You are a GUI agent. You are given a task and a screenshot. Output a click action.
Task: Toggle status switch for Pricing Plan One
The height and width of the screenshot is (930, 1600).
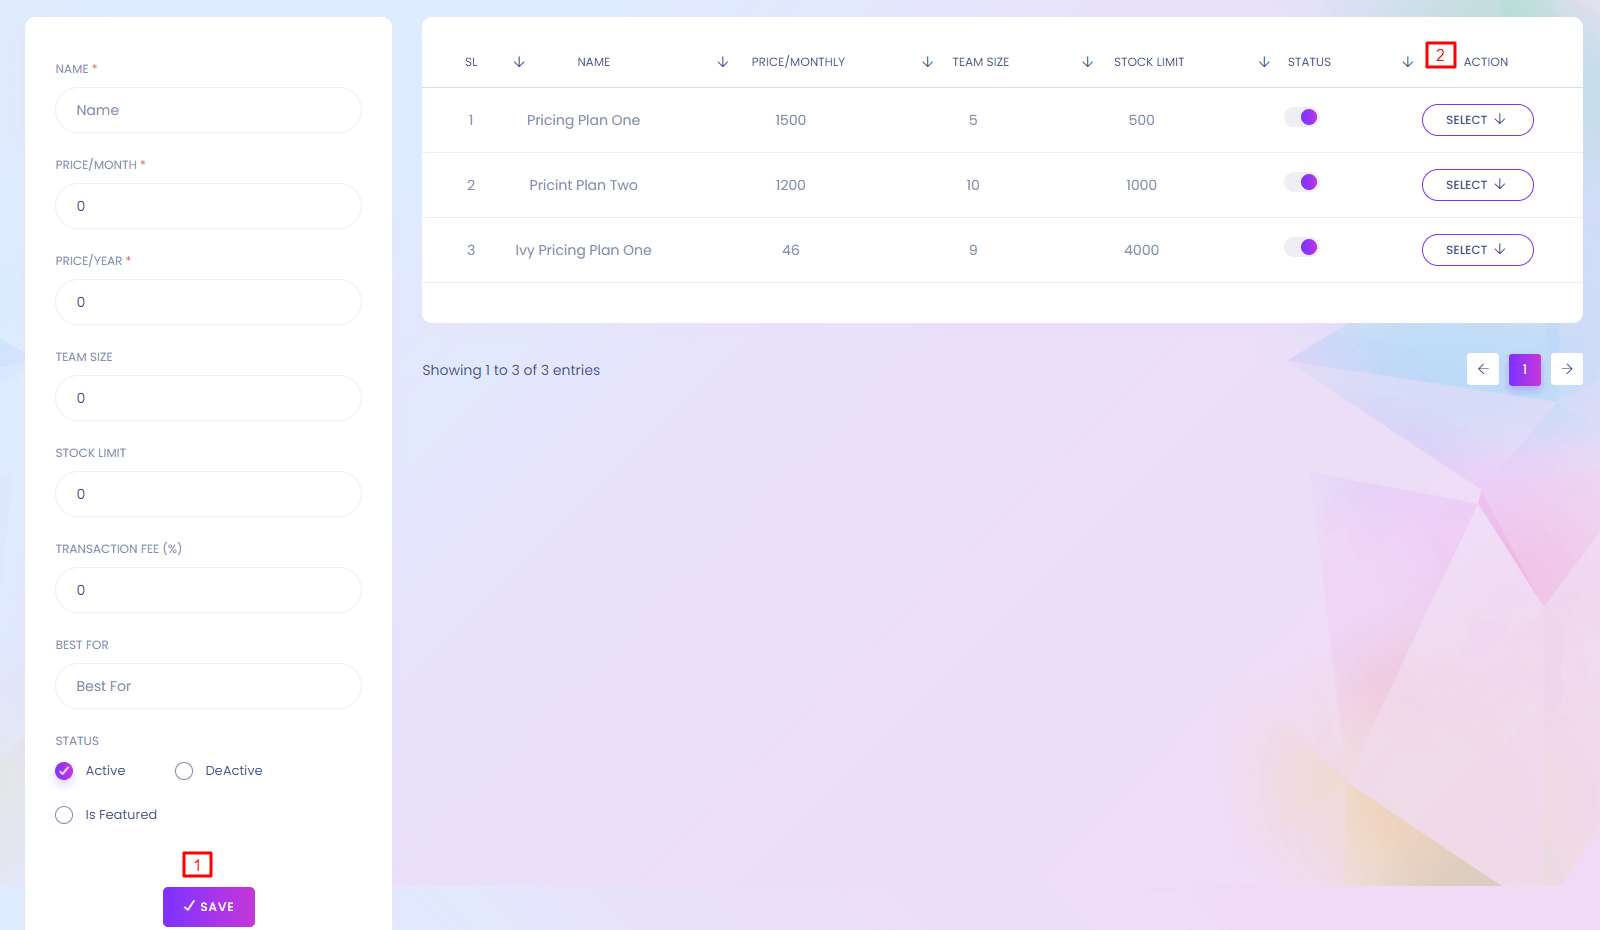click(1301, 118)
